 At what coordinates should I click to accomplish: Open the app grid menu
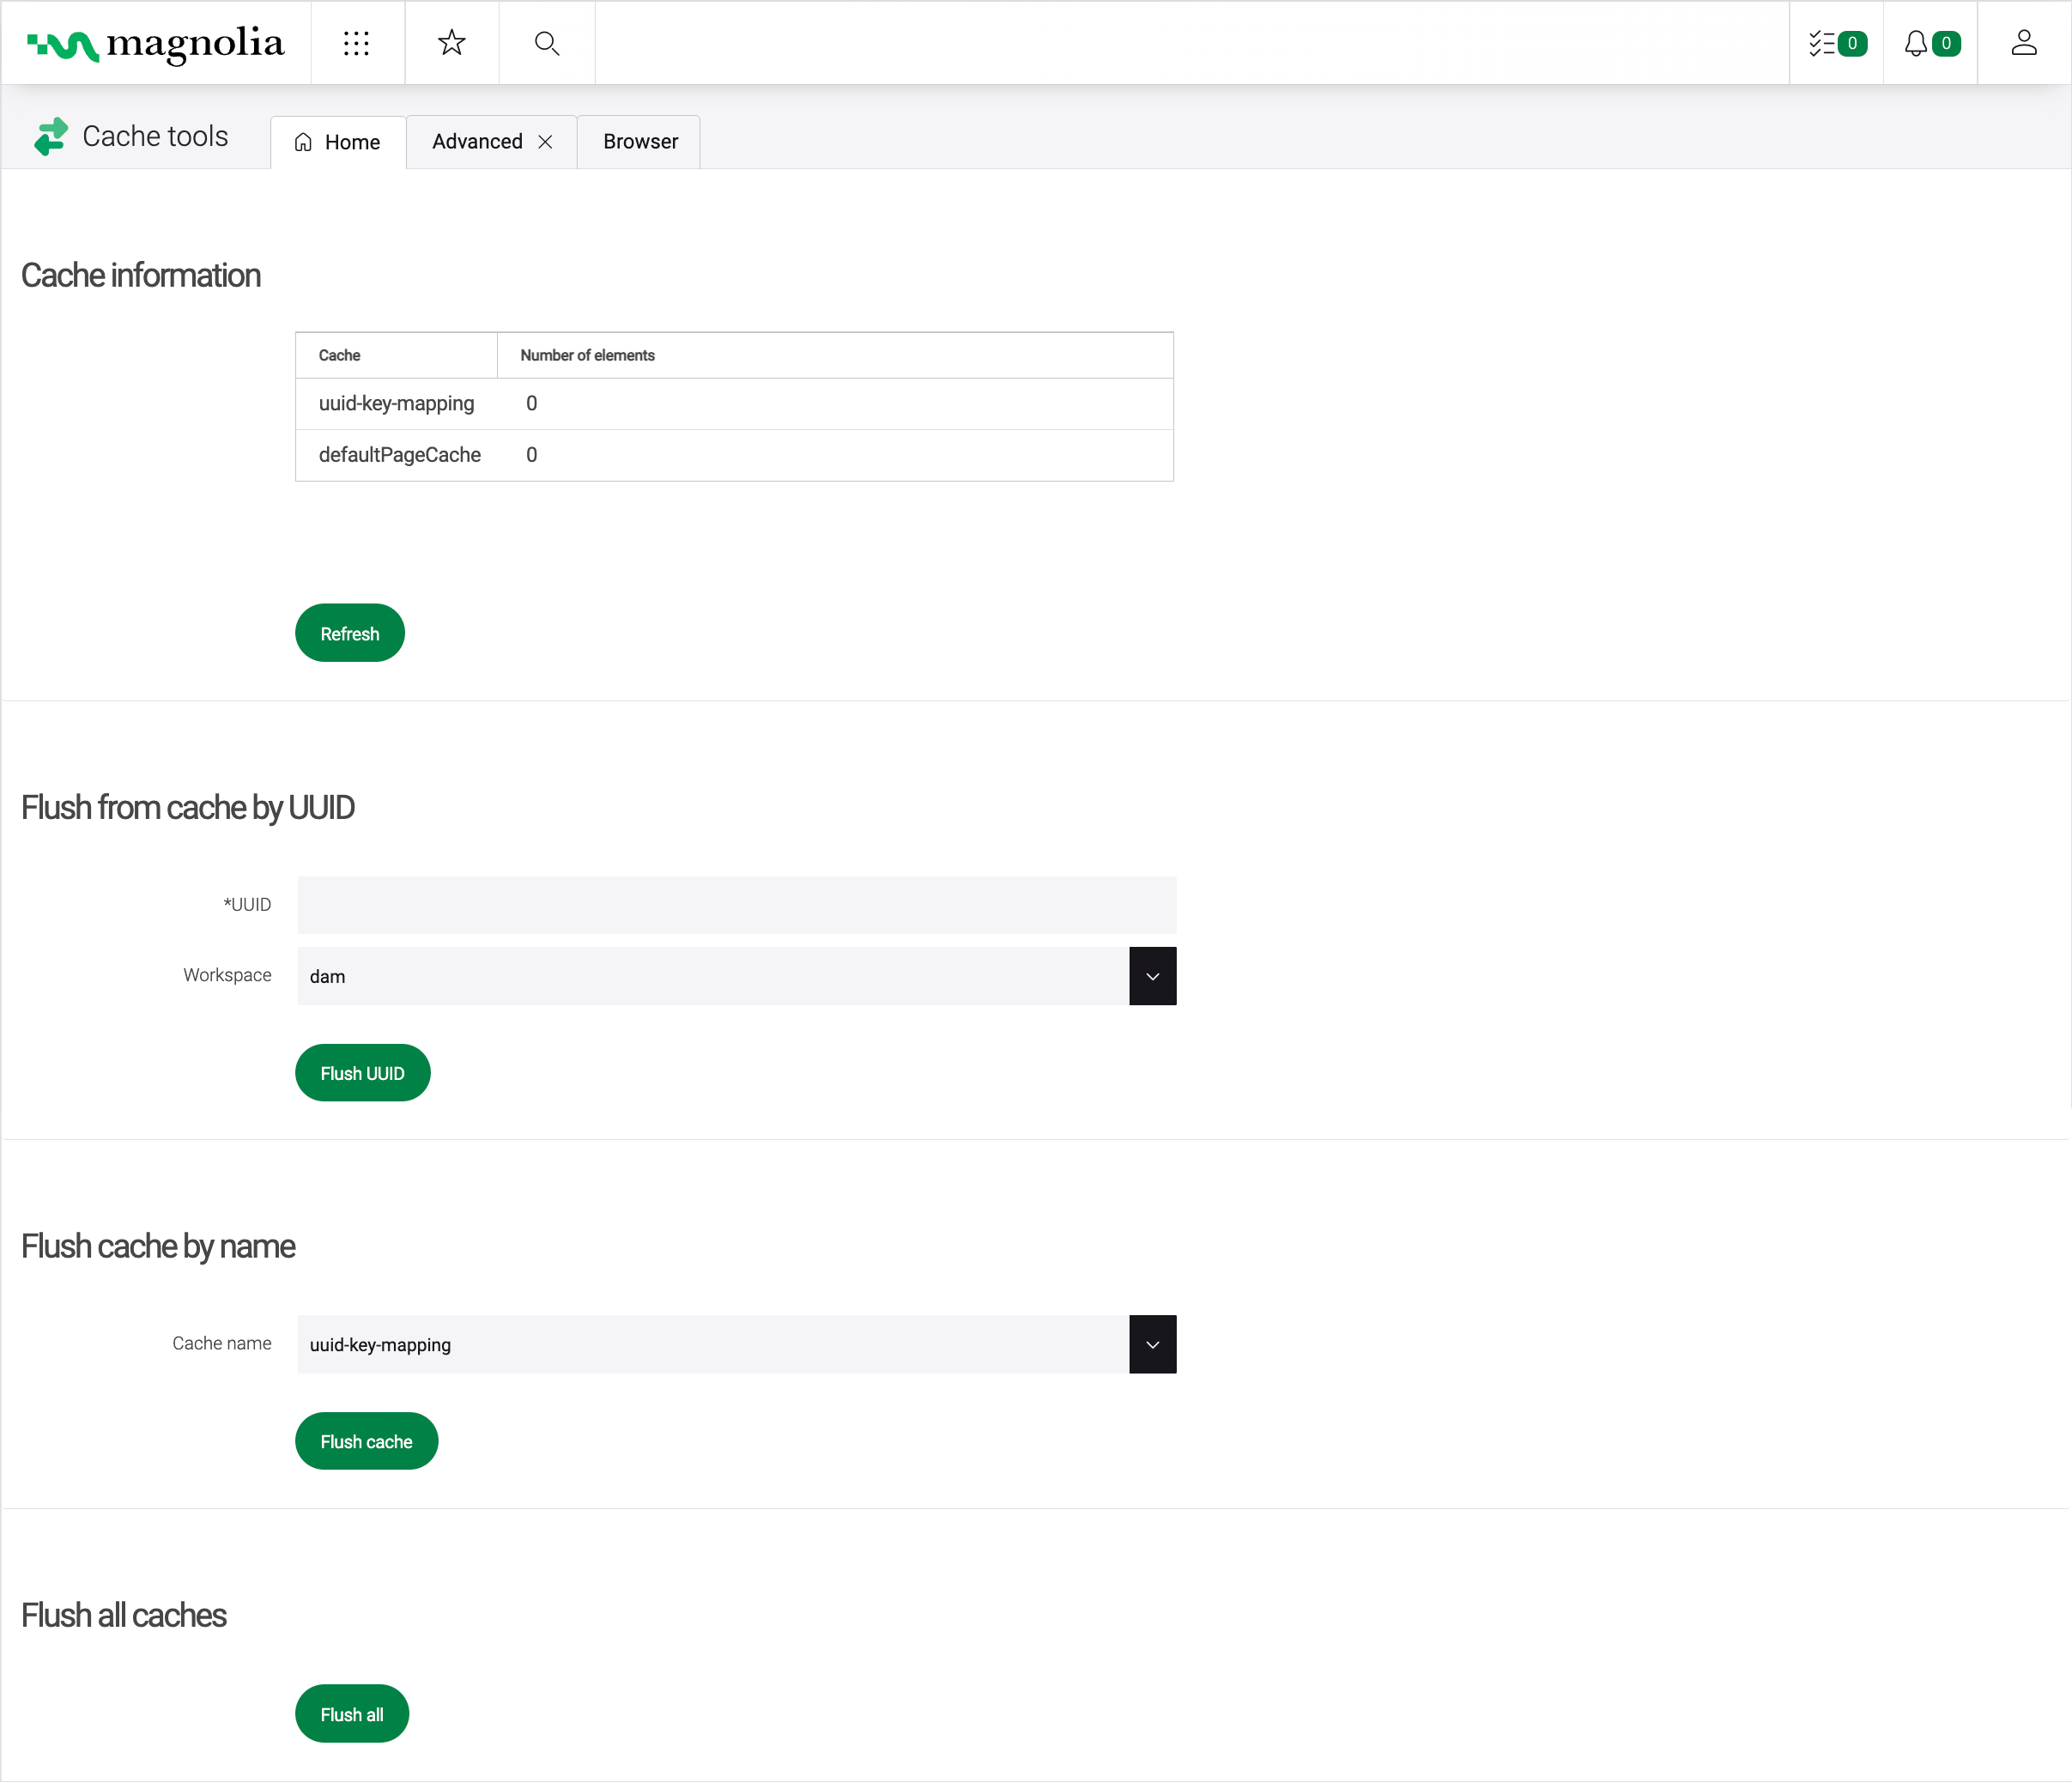coord(358,40)
